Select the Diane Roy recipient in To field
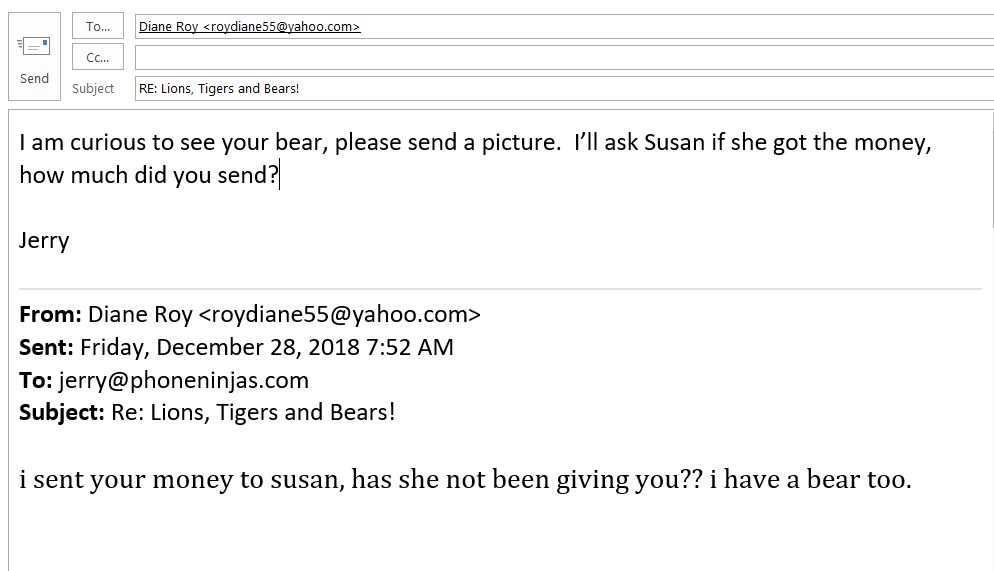This screenshot has height=571, width=994. coord(249,27)
